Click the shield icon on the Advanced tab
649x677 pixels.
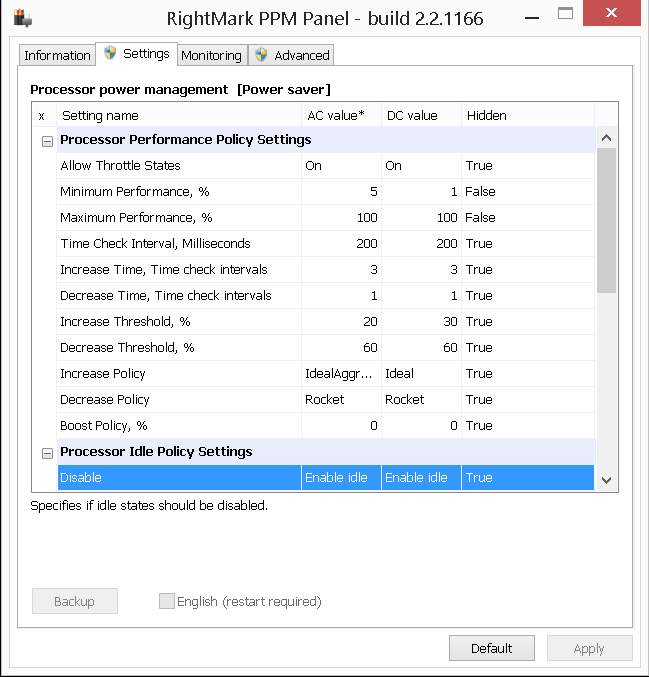pos(261,55)
